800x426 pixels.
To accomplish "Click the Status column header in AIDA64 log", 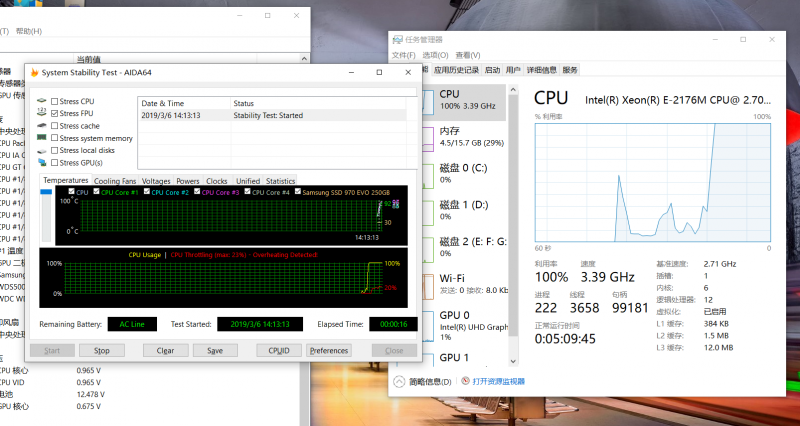I will pyautogui.click(x=319, y=103).
